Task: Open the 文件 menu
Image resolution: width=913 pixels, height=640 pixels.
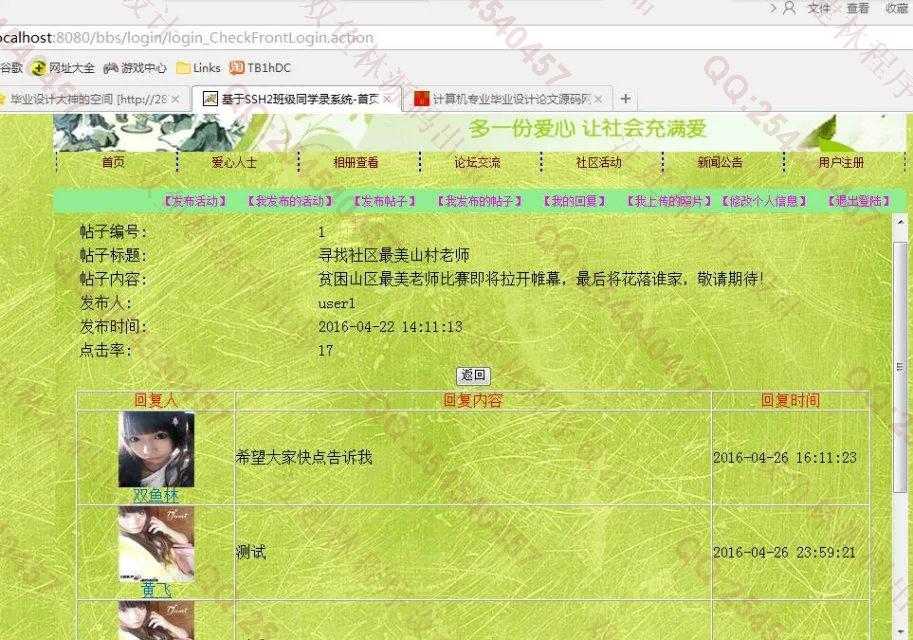Action: click(x=819, y=8)
